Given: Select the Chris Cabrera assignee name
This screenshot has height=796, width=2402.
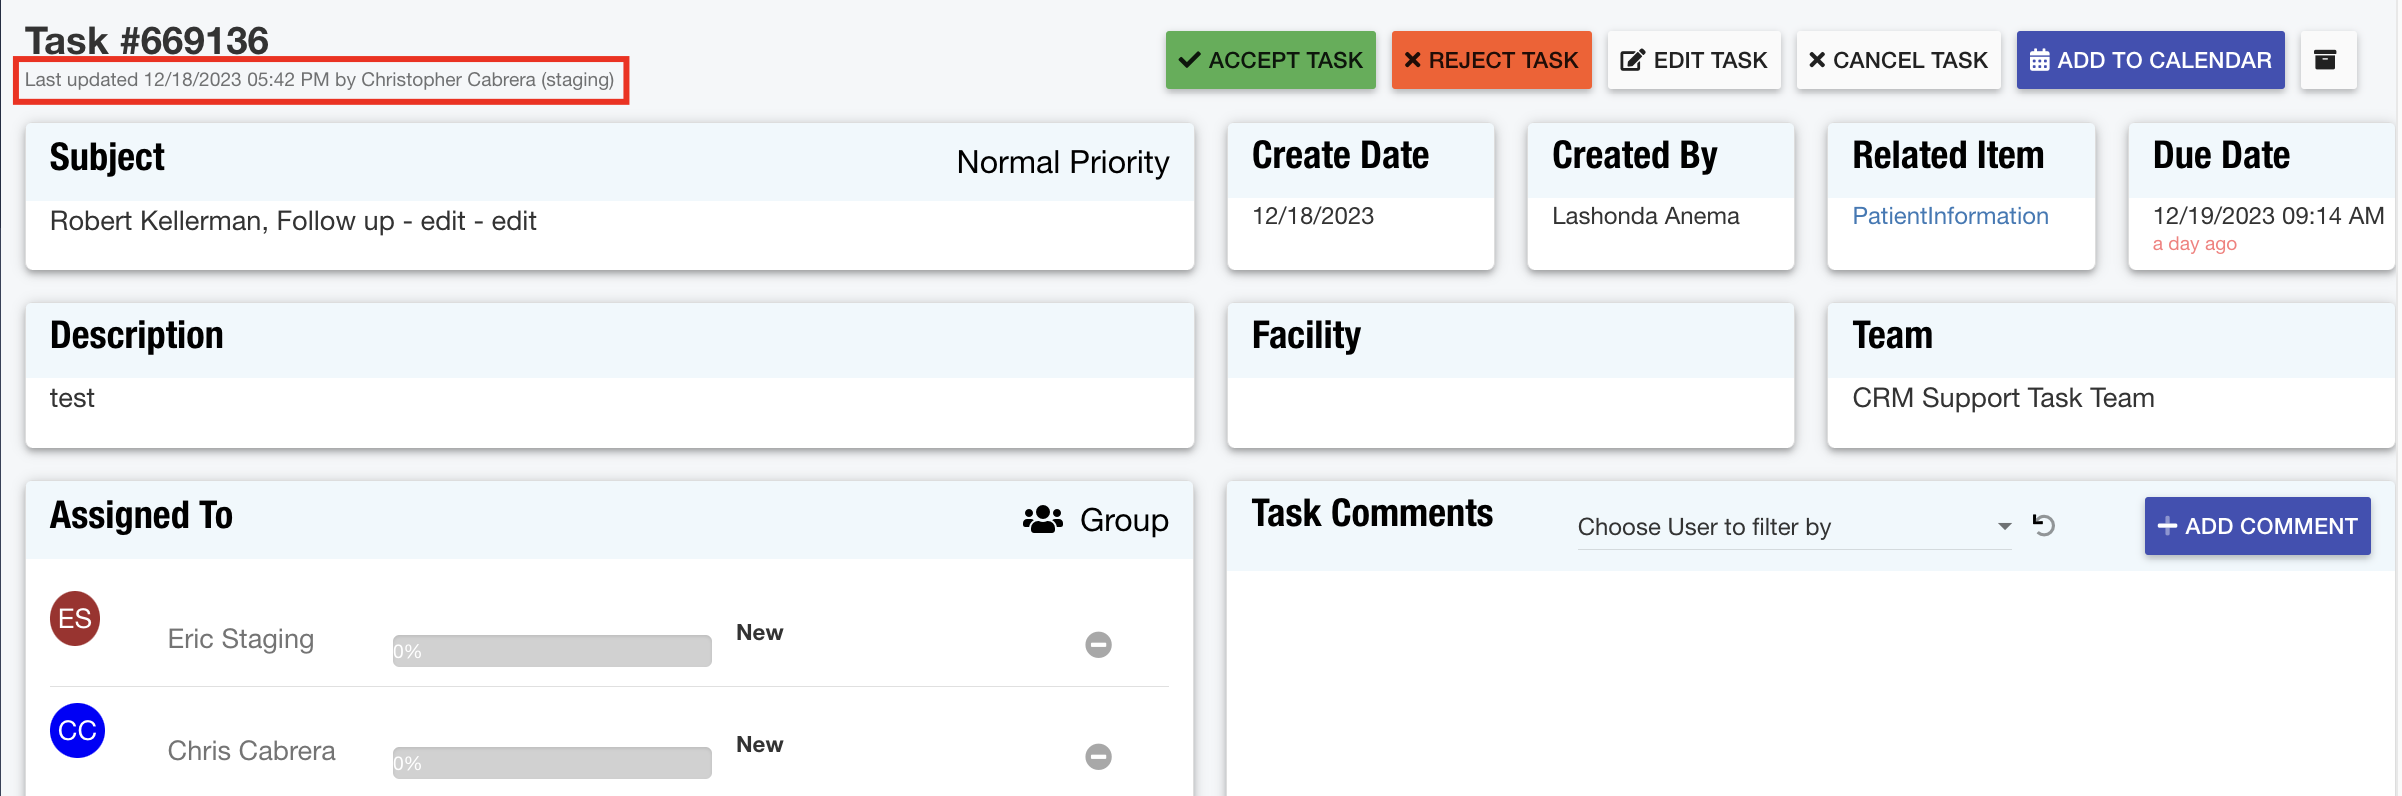Looking at the screenshot, I should tap(251, 751).
